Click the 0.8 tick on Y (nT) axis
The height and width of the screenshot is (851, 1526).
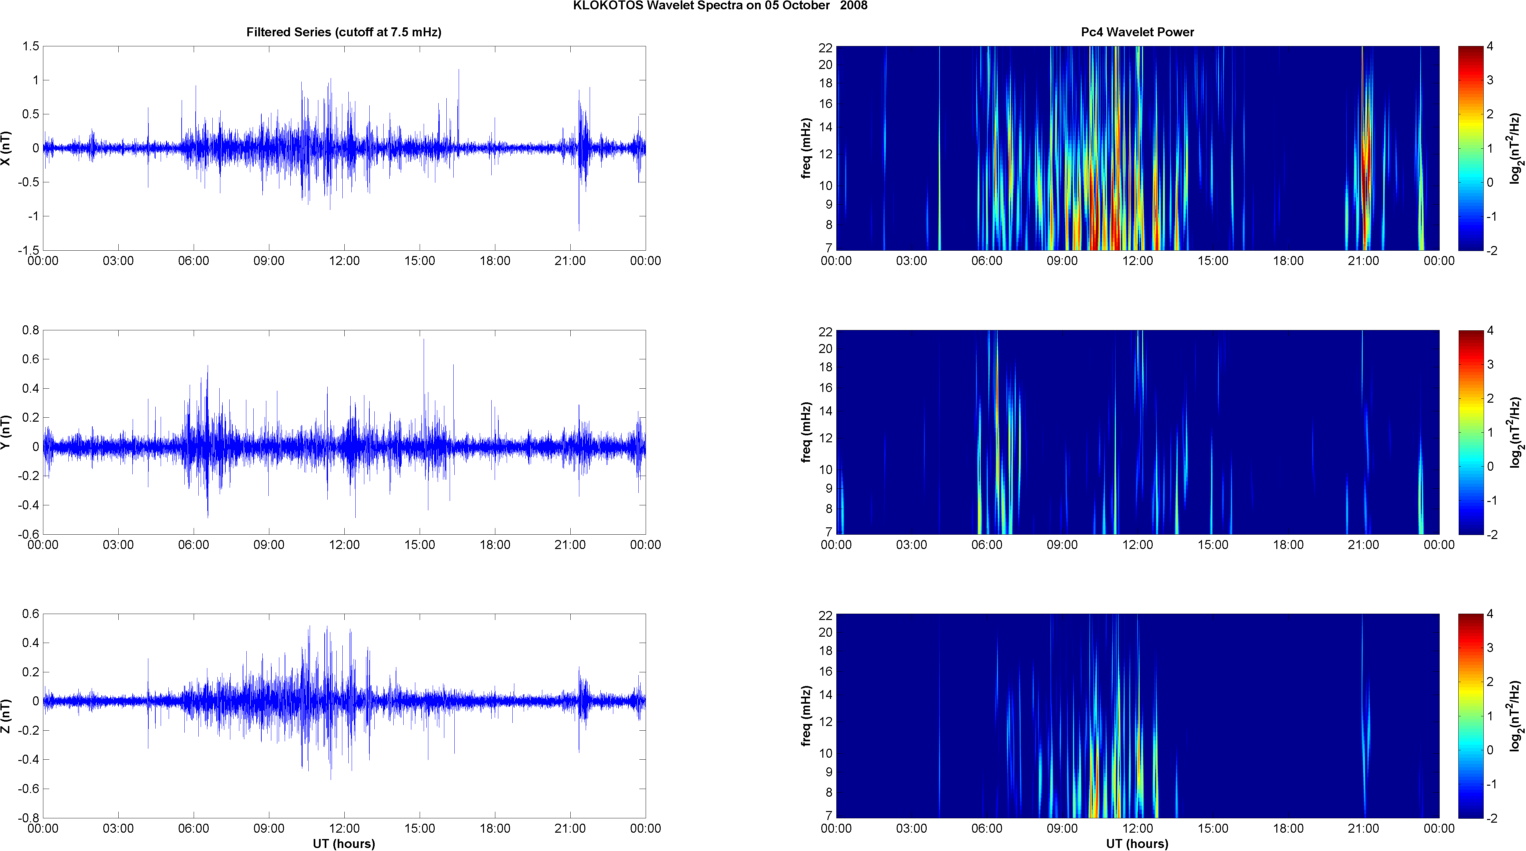click(30, 330)
